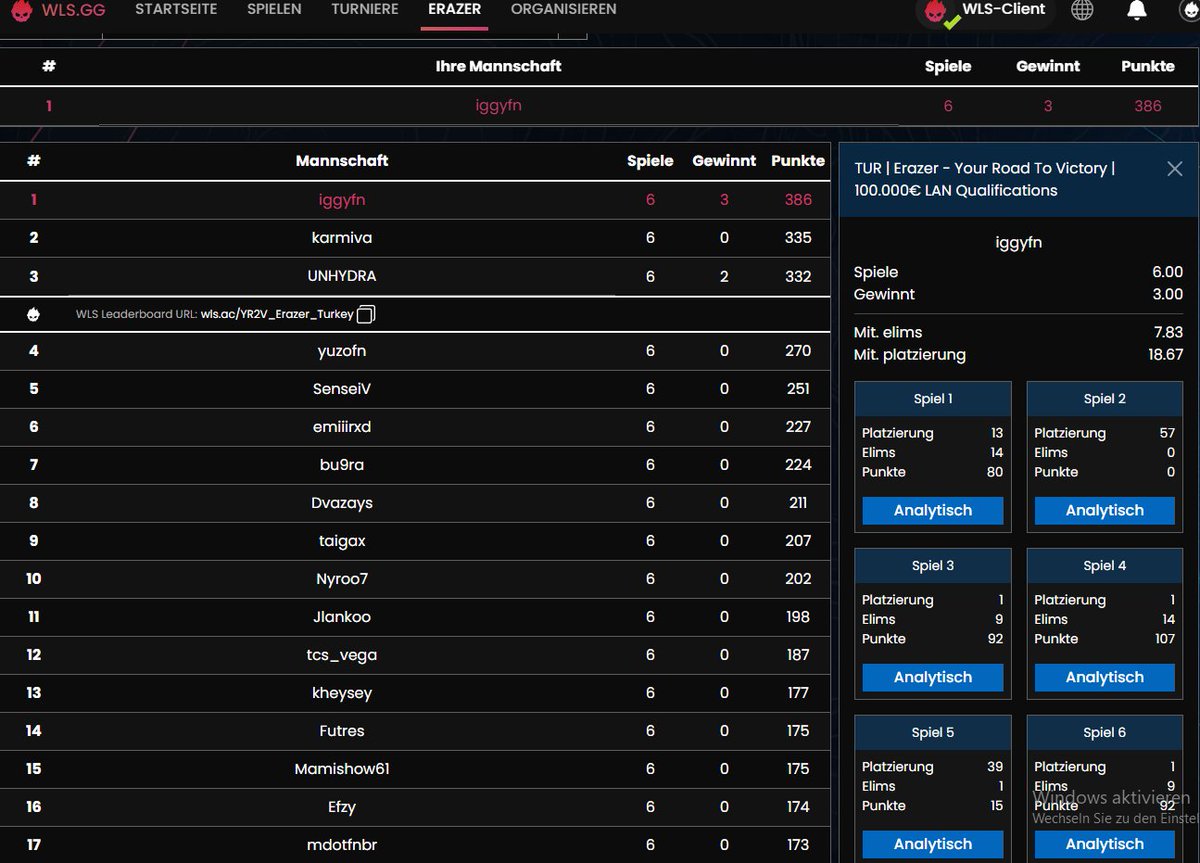Image resolution: width=1200 pixels, height=863 pixels.
Task: Click the Spiel 1 card header
Action: pos(933,399)
